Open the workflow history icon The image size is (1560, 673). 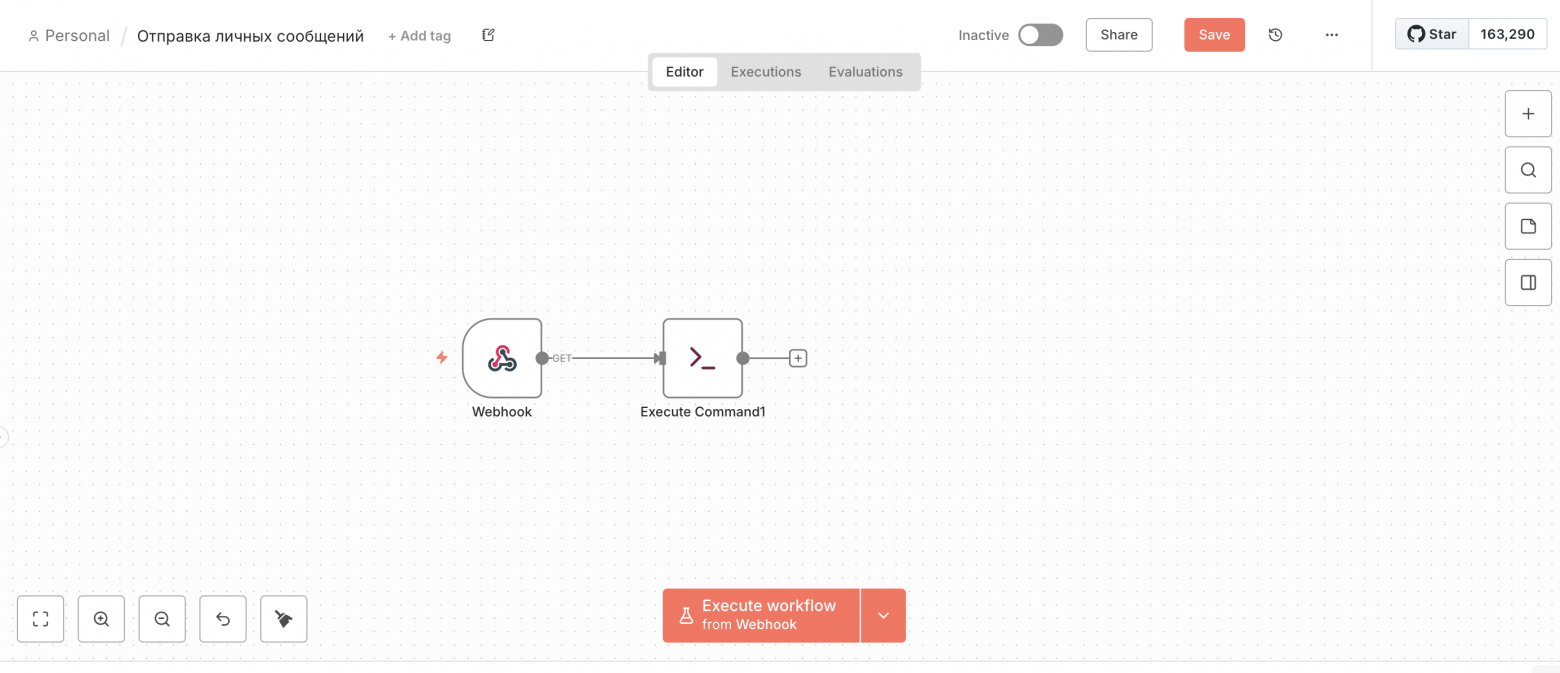coord(1275,35)
